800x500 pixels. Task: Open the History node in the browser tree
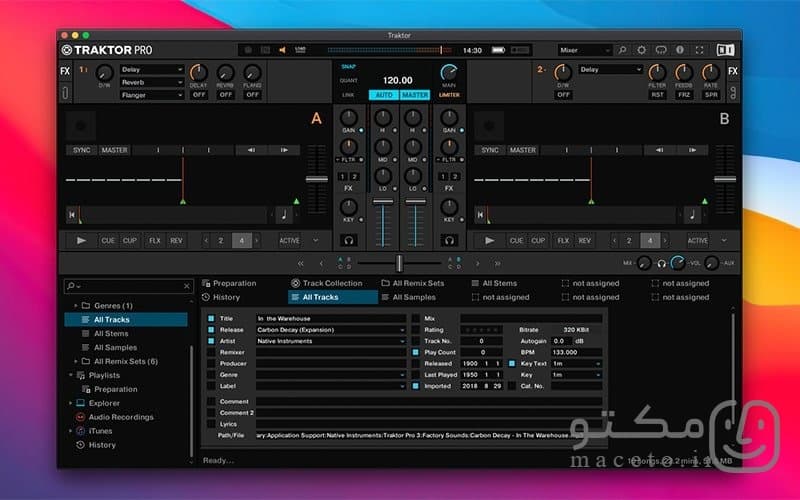click(x=102, y=445)
